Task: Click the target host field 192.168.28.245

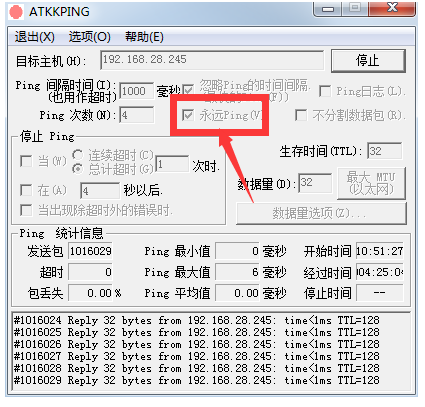Action: [x=212, y=60]
